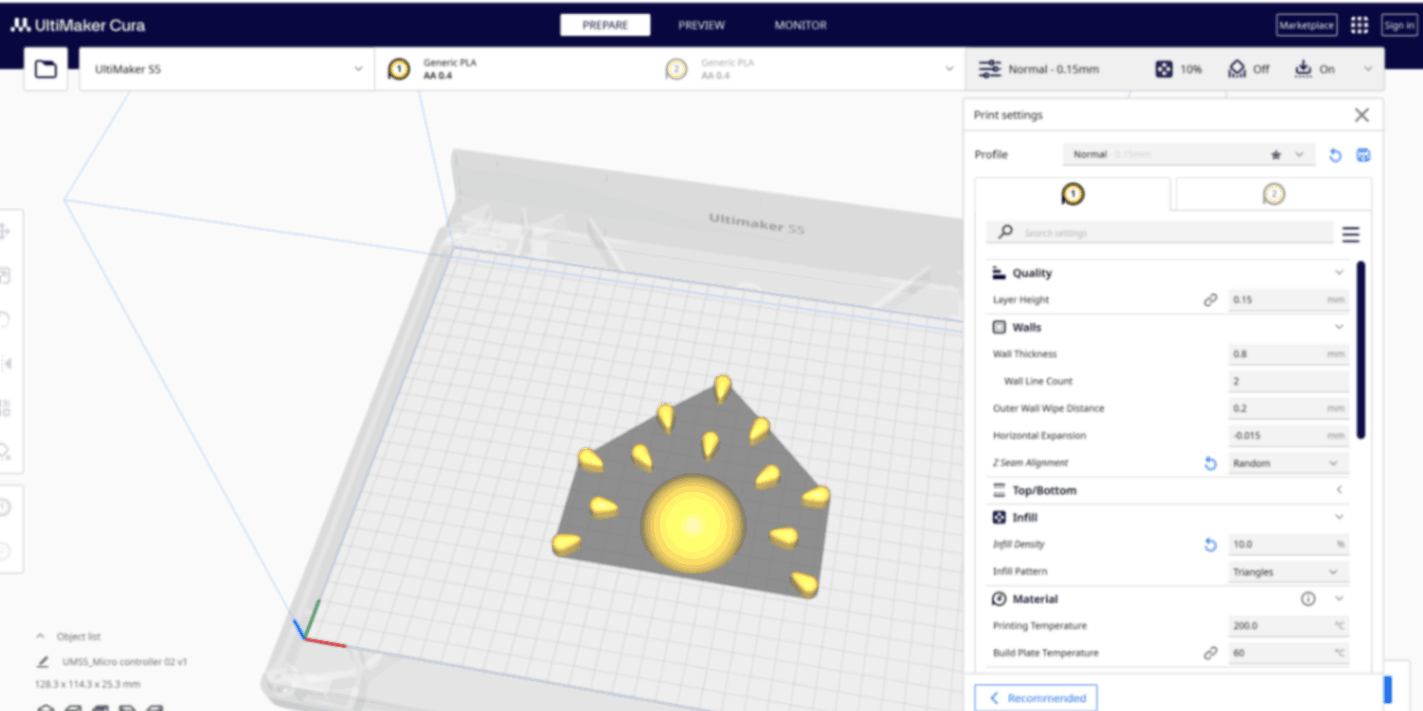The image size is (1423, 711).
Task: Open the application switcher grid icon
Action: 1359,26
